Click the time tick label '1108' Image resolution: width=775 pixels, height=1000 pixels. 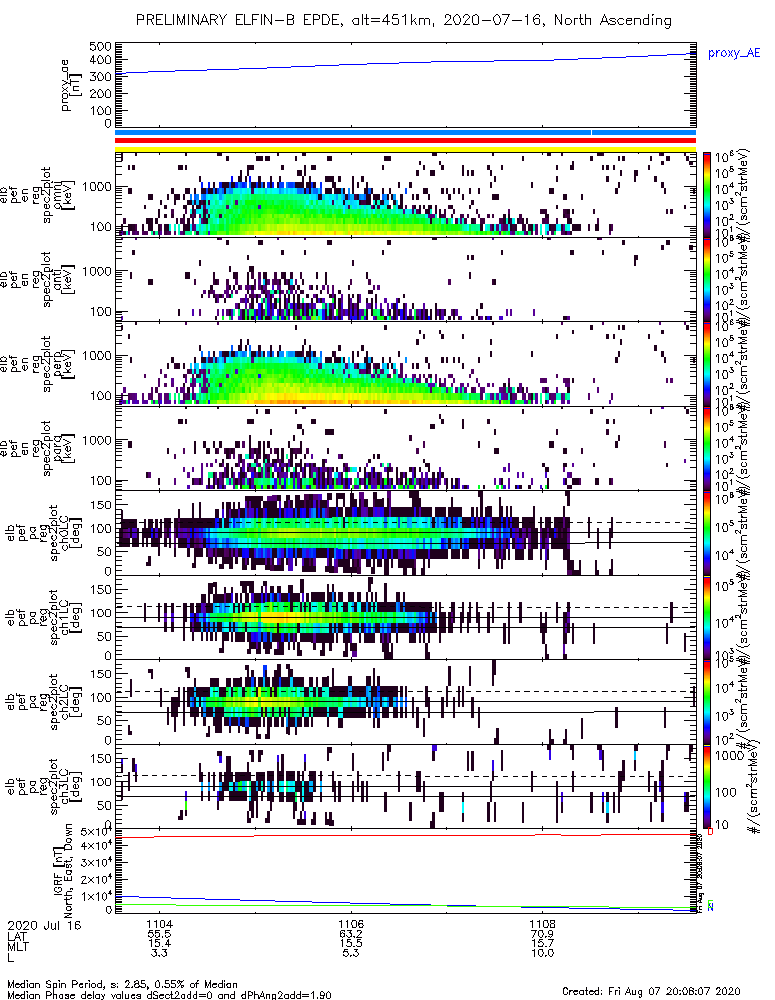542,924
